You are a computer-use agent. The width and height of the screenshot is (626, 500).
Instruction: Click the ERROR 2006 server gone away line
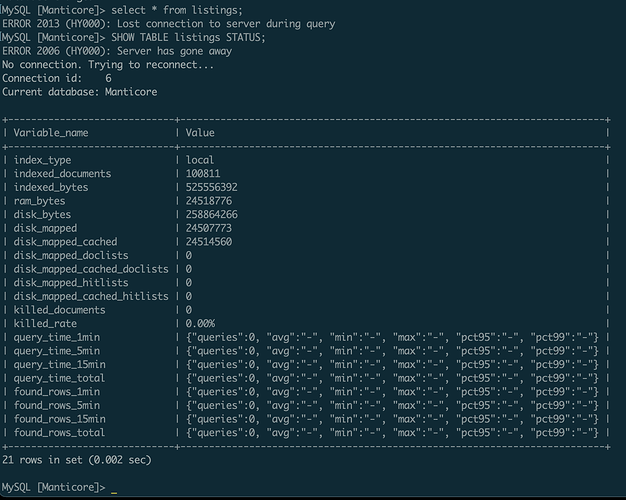[117, 51]
